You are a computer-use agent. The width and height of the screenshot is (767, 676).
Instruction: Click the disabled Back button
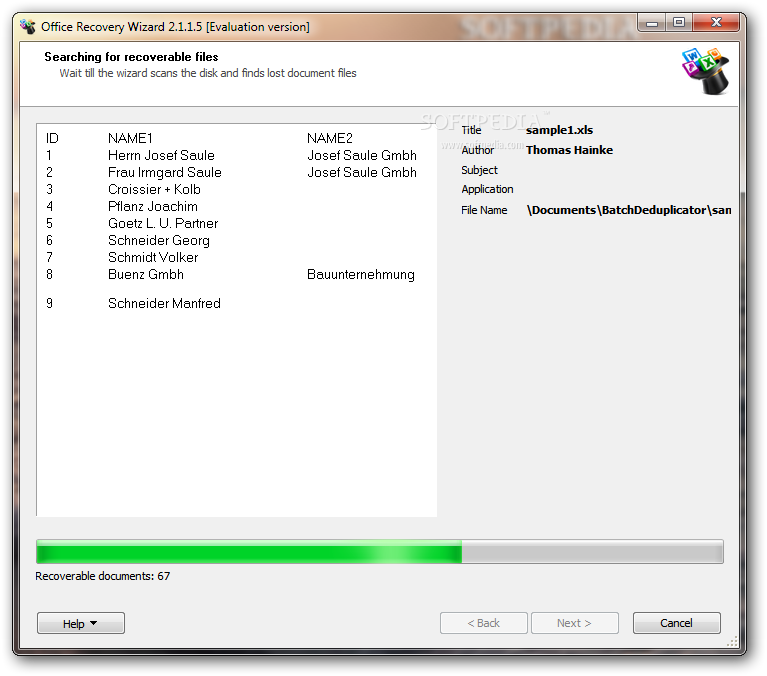(x=483, y=623)
